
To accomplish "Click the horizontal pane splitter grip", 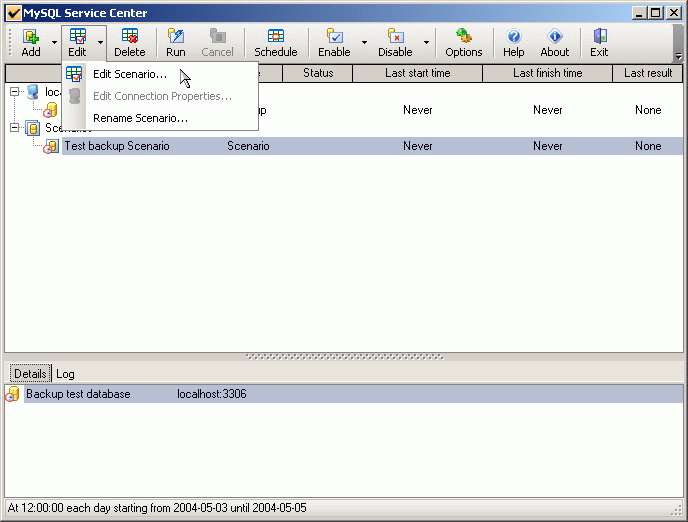I will click(344, 357).
